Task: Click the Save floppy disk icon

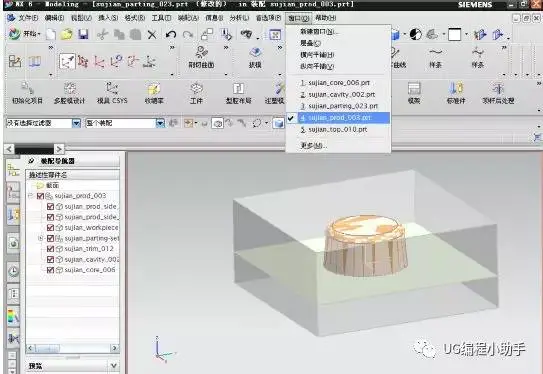Action: (x=83, y=34)
